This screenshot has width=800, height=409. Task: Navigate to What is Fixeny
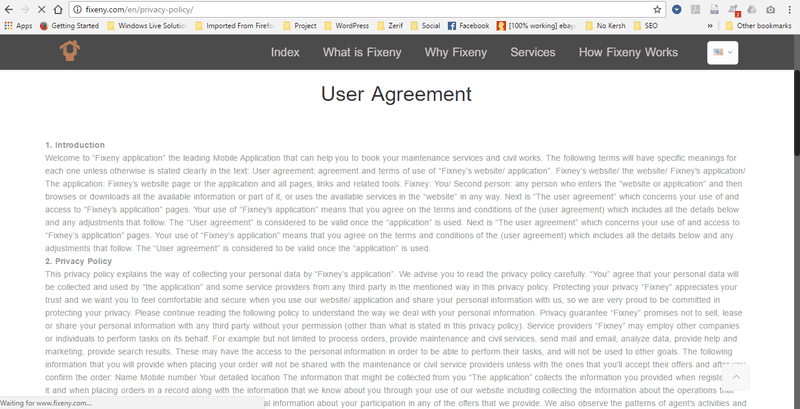pyautogui.click(x=362, y=52)
